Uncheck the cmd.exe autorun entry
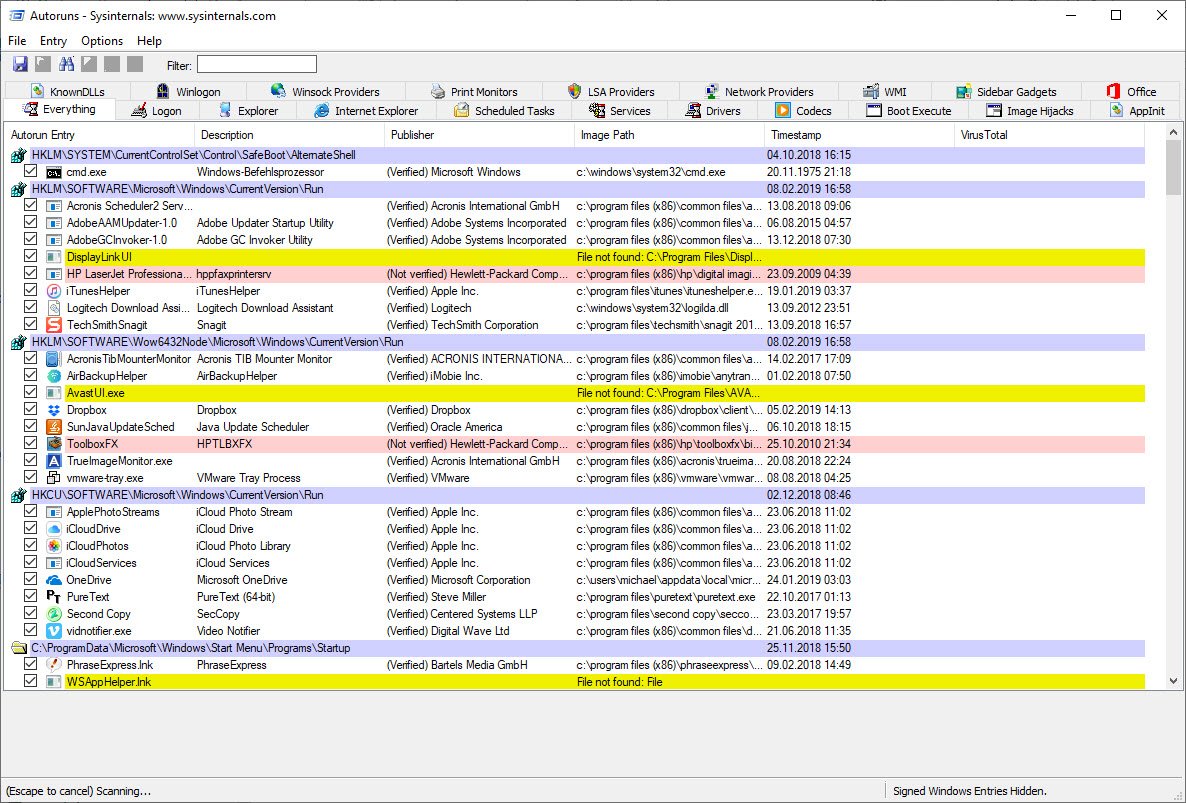 coord(30,172)
